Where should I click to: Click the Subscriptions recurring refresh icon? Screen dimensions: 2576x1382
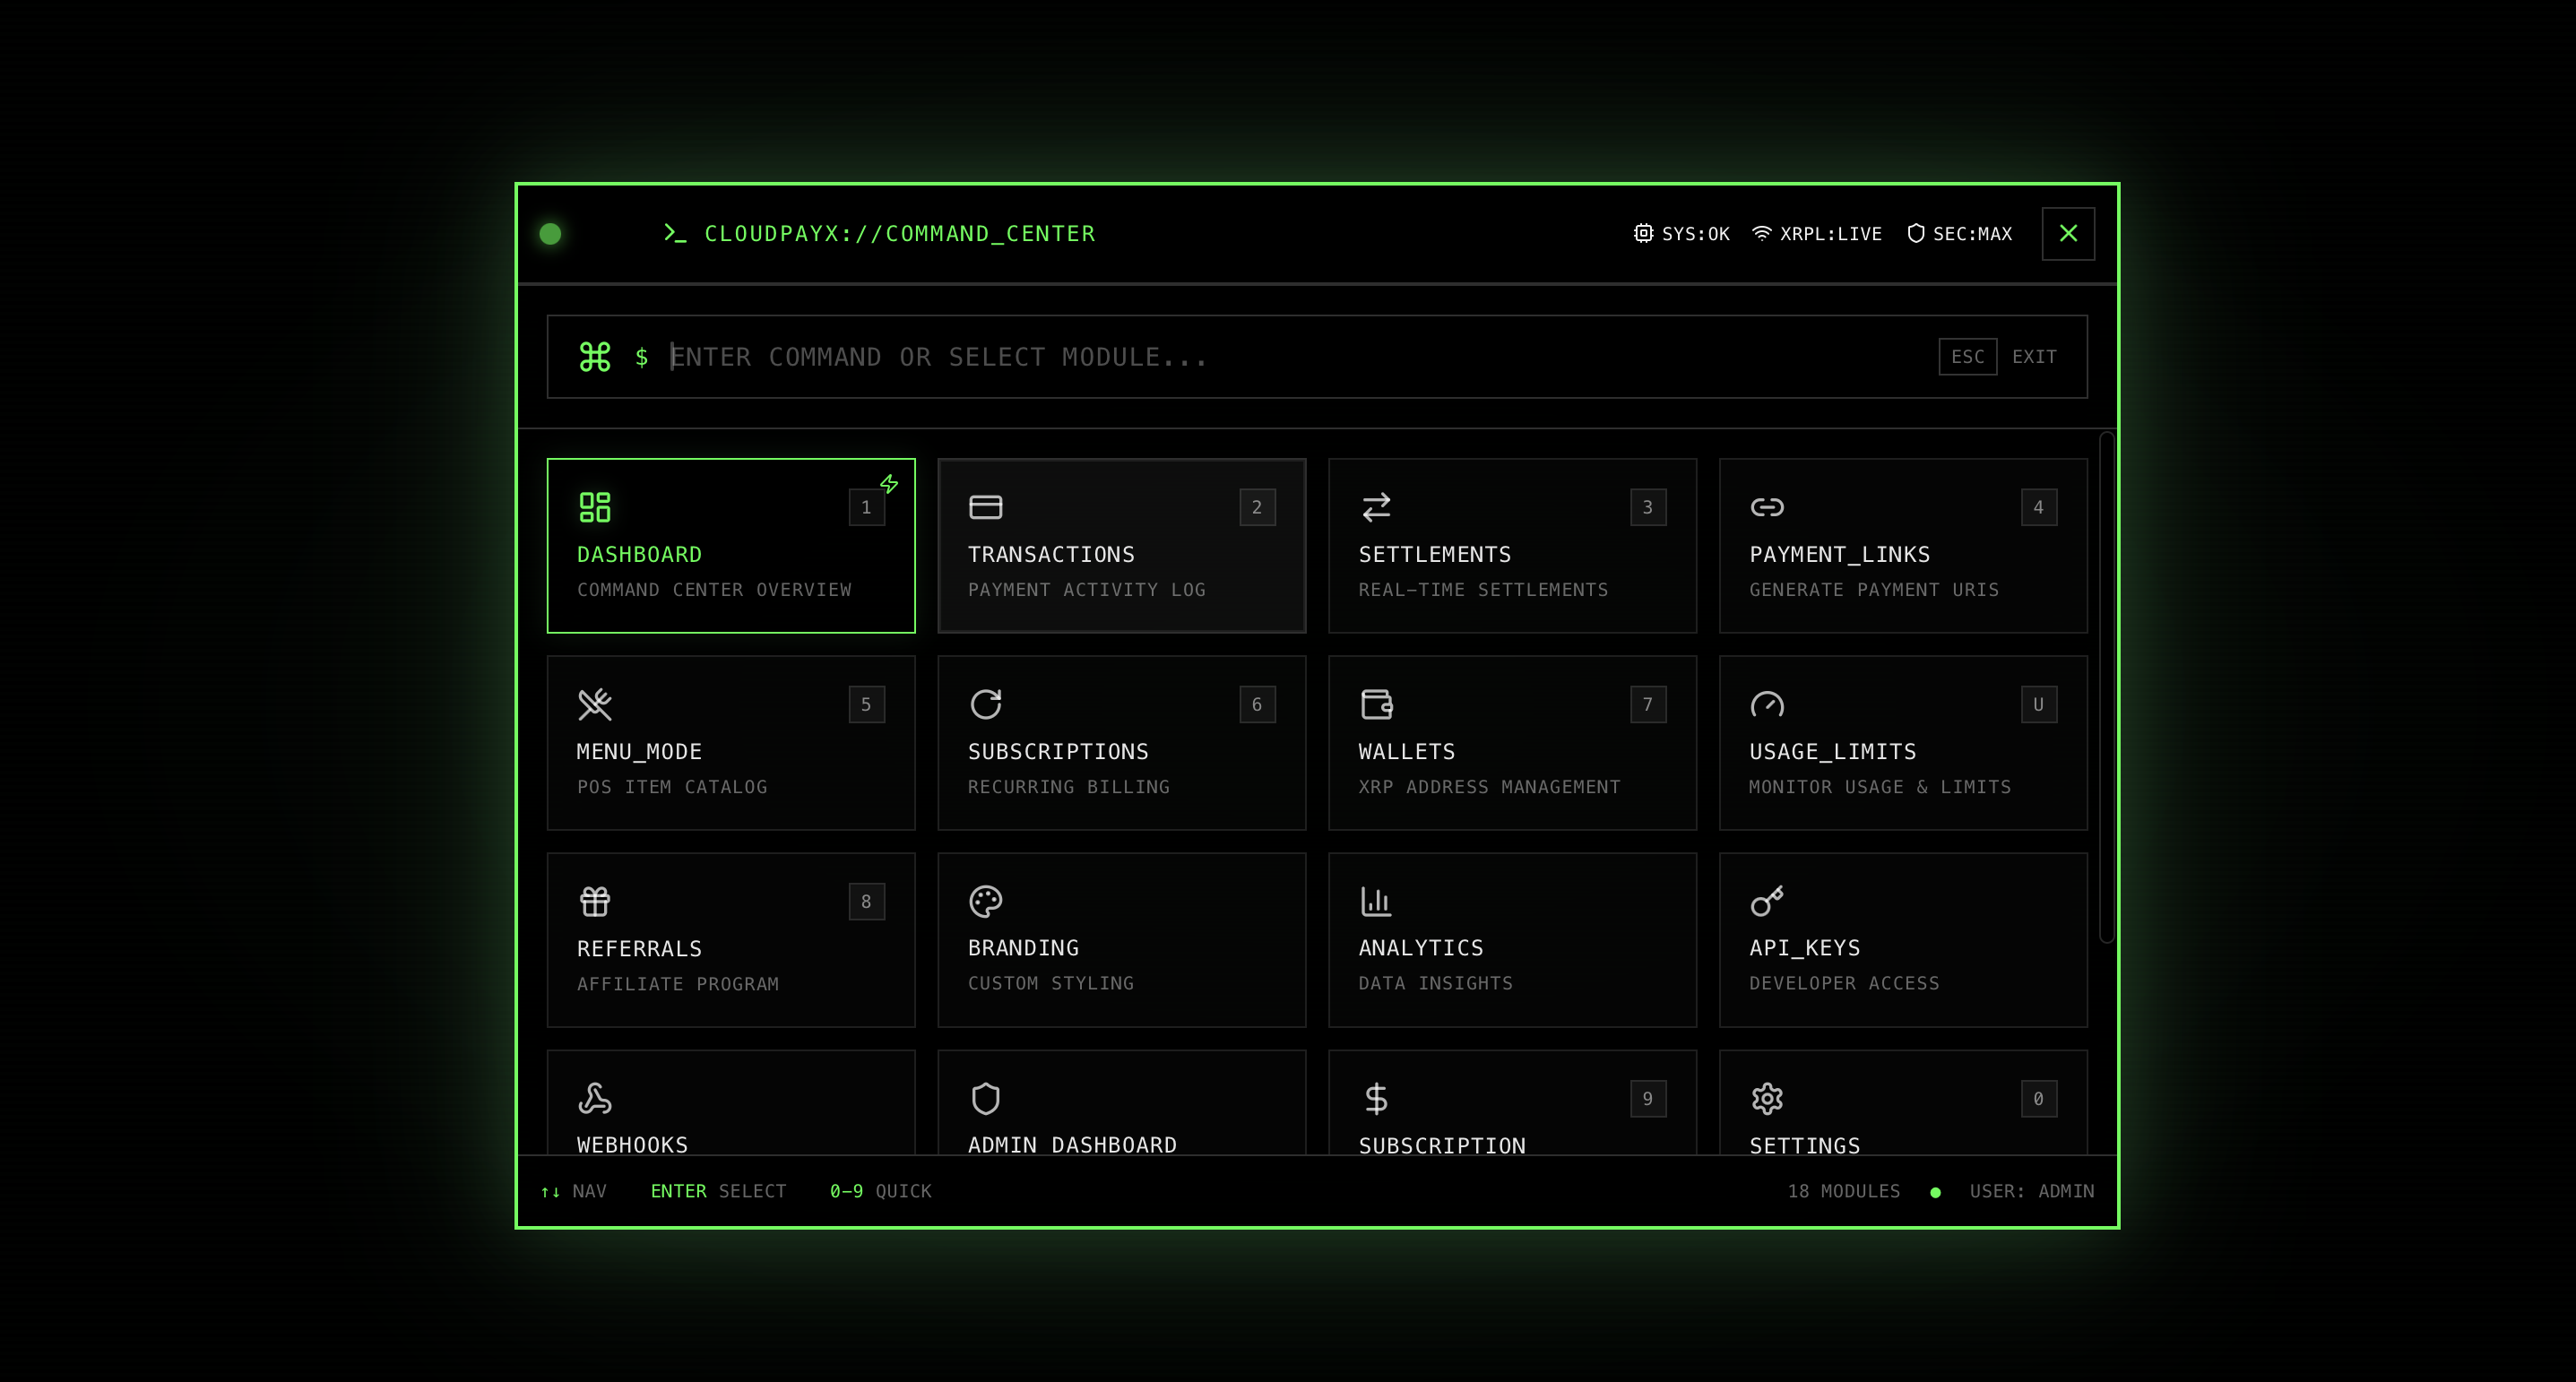click(x=986, y=704)
